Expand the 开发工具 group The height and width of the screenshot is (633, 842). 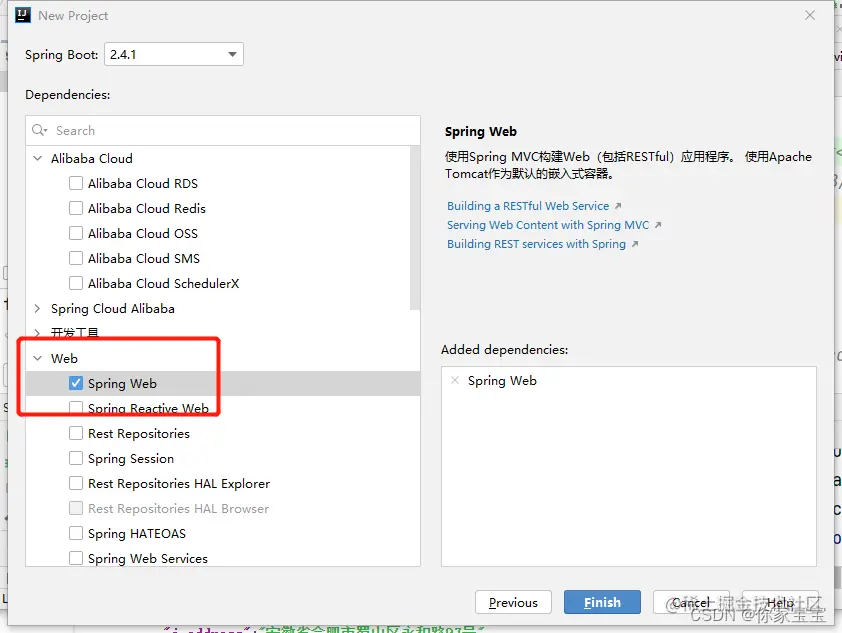coord(38,333)
